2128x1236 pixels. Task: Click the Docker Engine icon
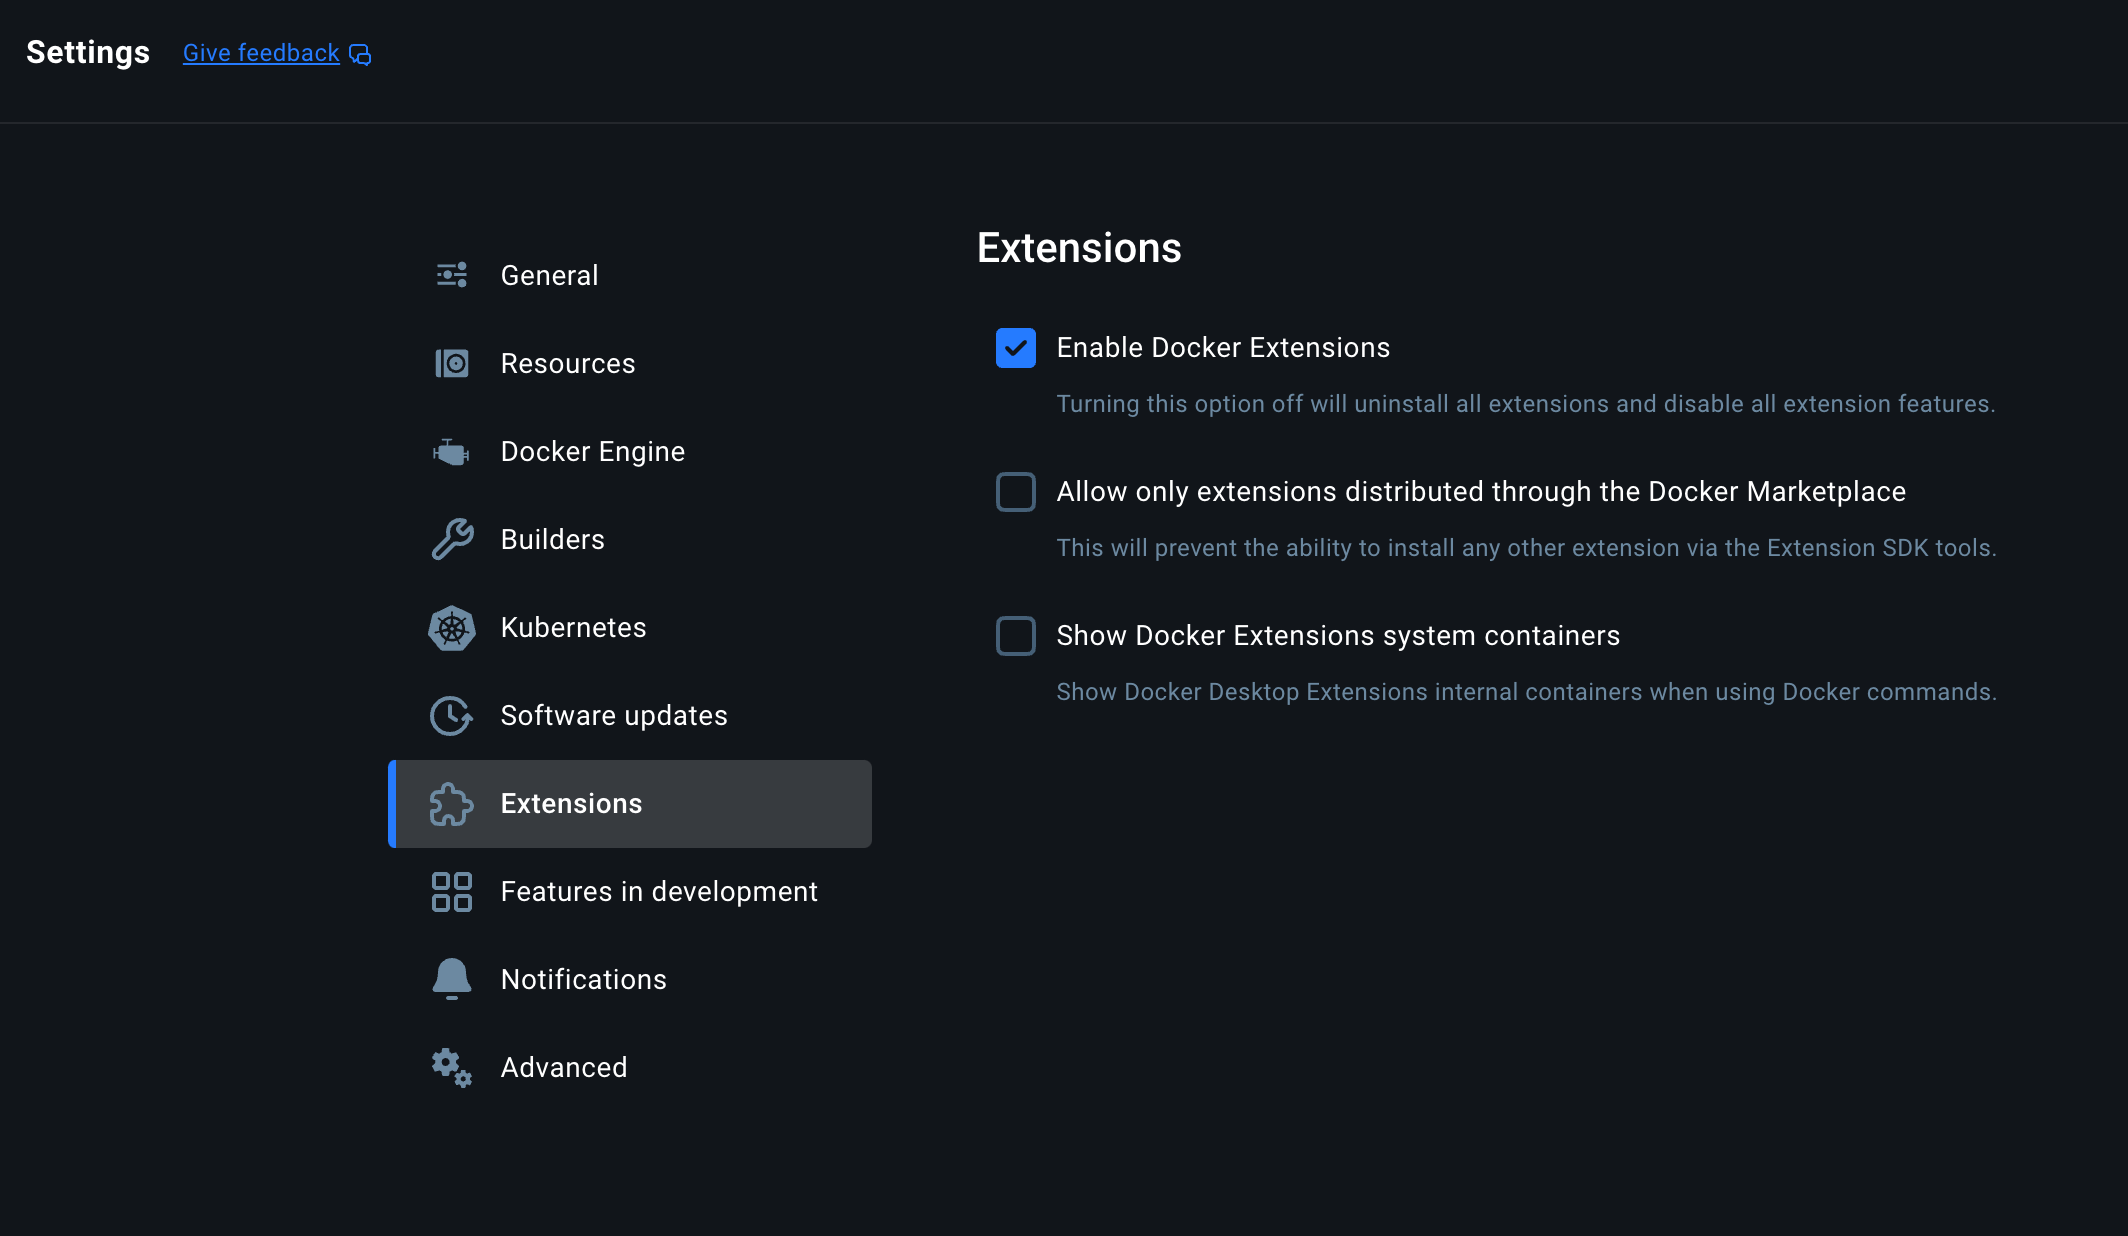point(452,452)
